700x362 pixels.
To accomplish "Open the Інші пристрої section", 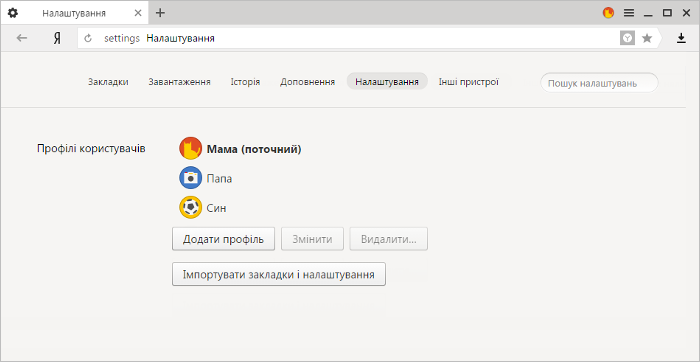I will pyautogui.click(x=468, y=82).
